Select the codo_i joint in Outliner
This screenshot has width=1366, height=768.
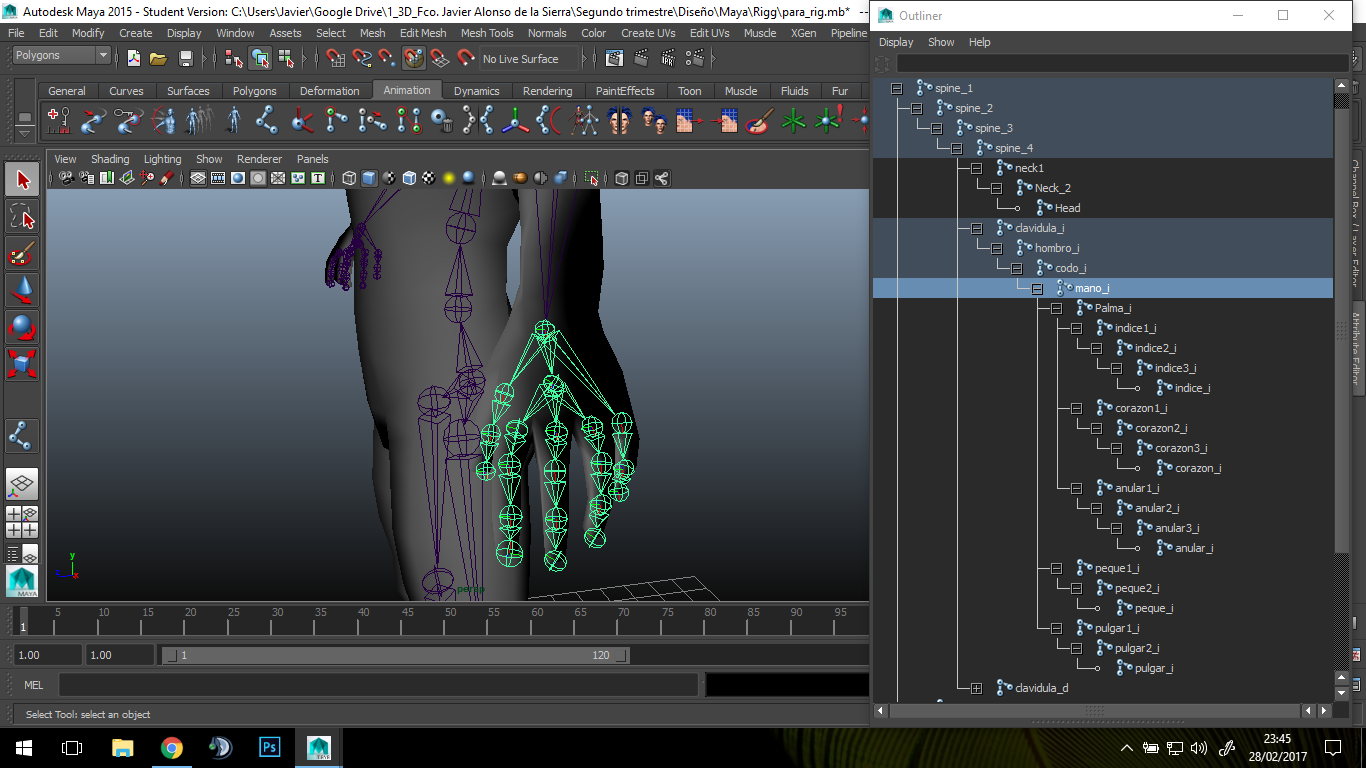point(1069,268)
